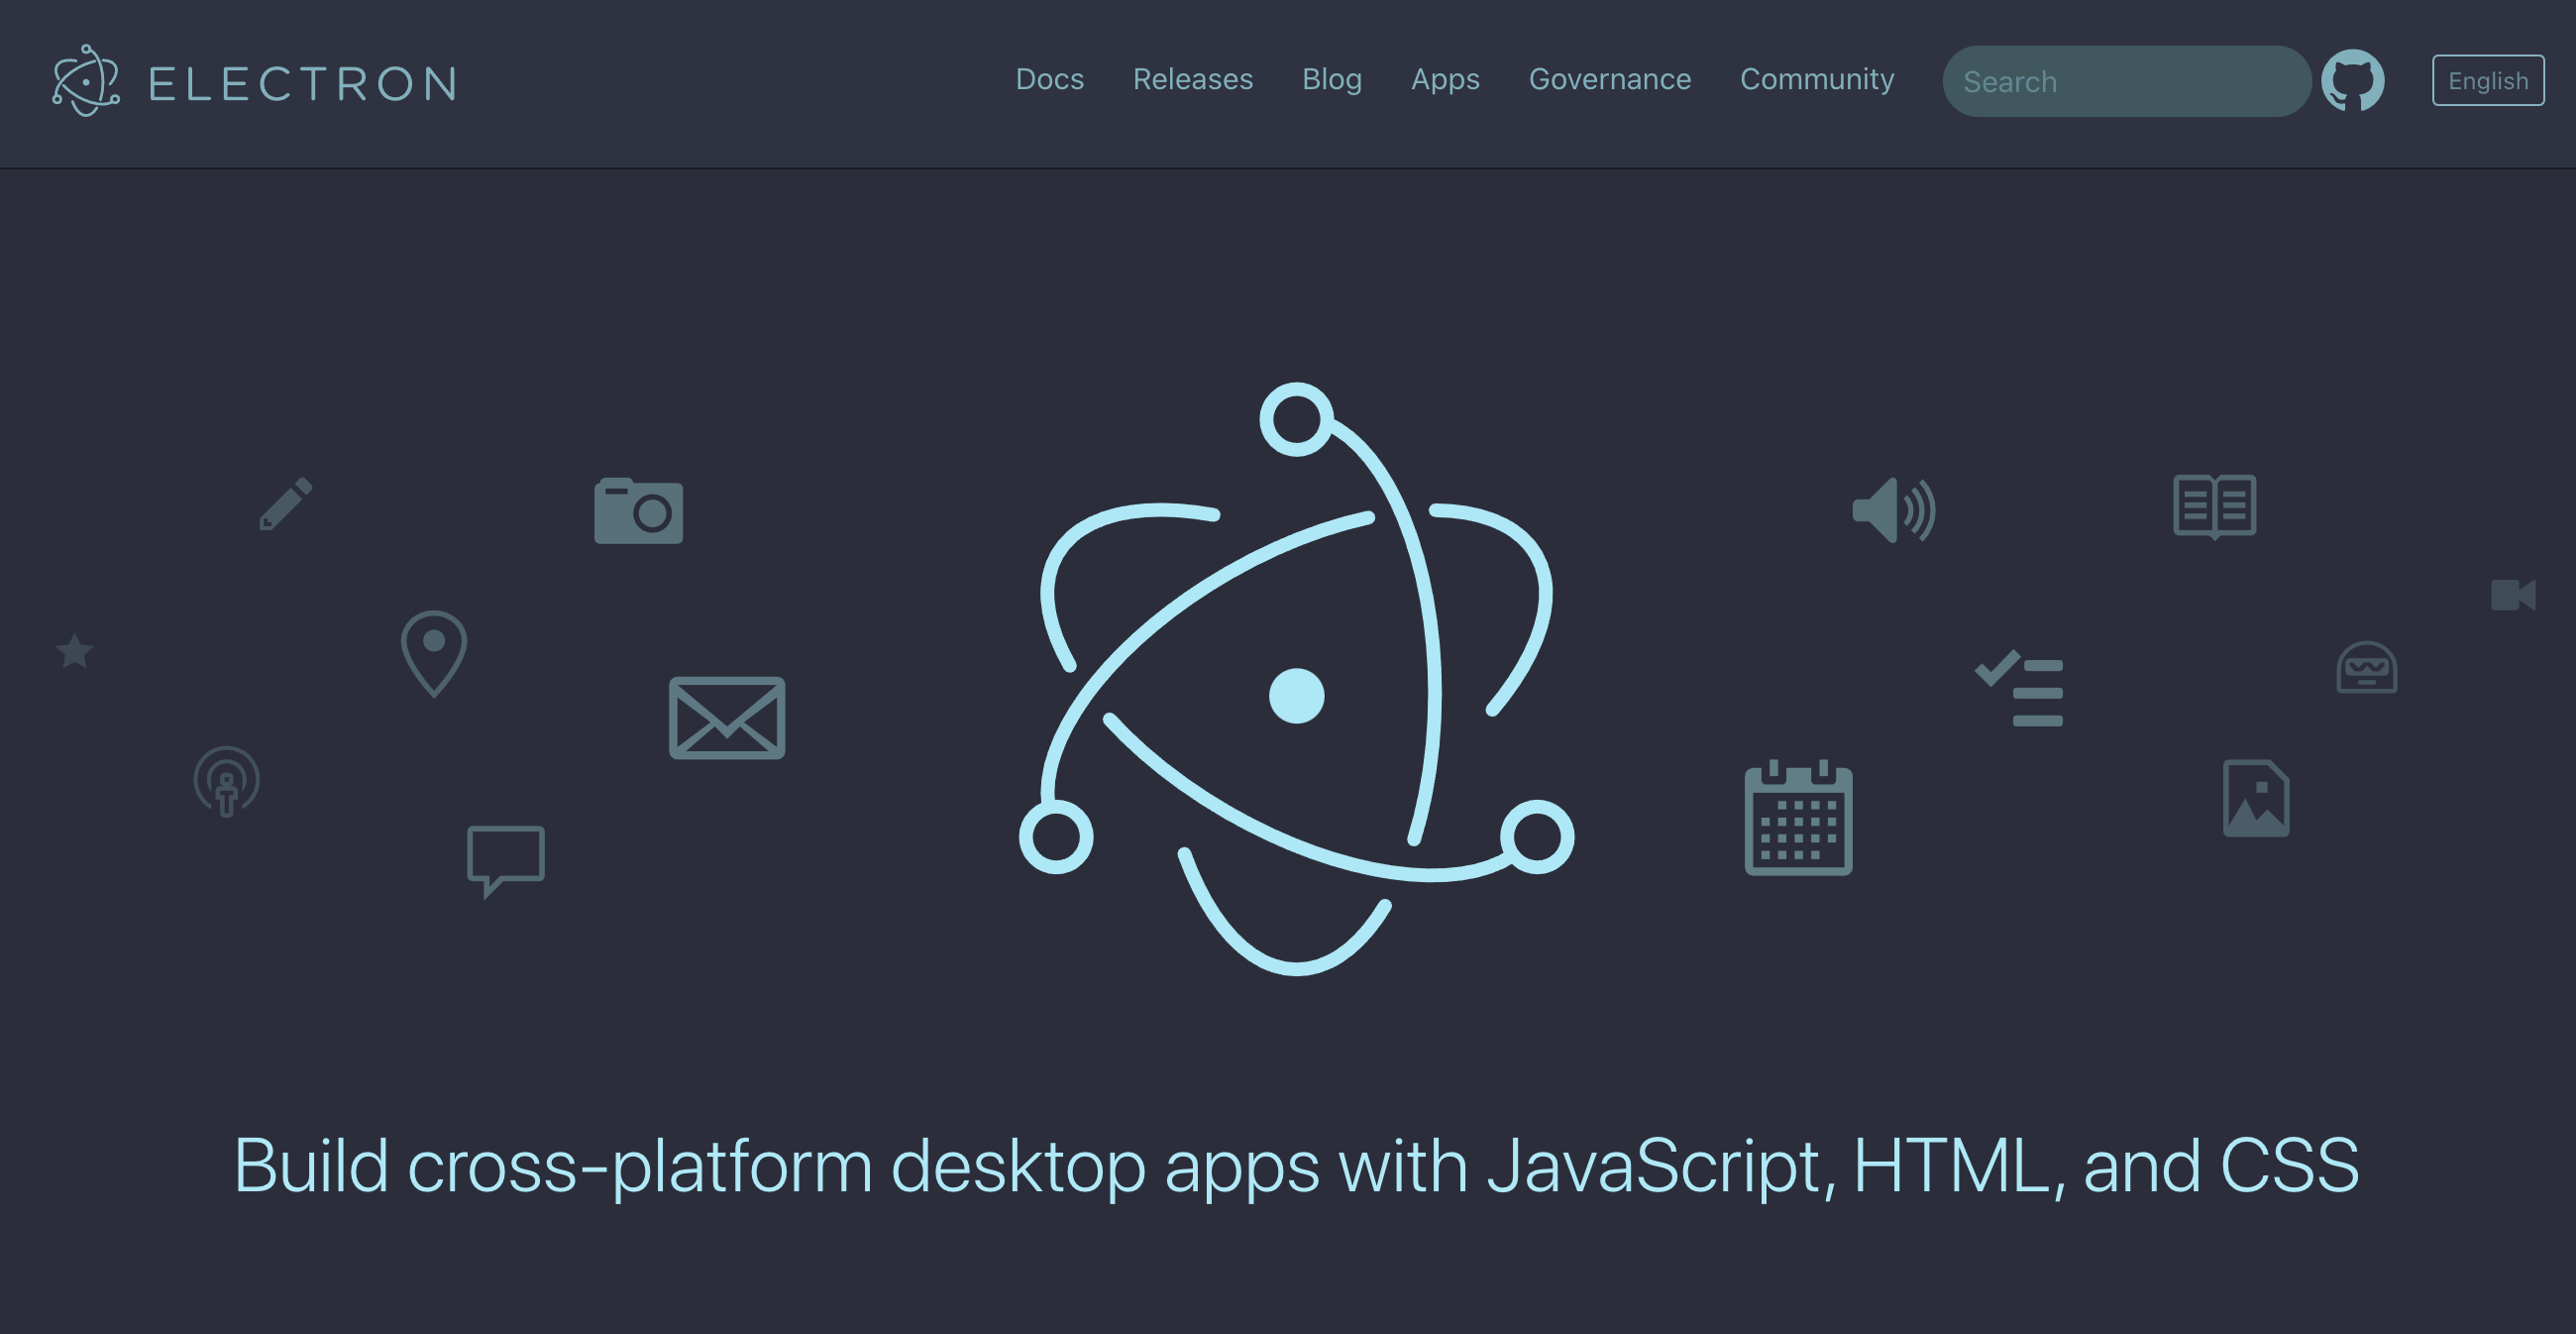Open the Community menu item
Image resolution: width=2576 pixels, height=1334 pixels.
(x=1818, y=80)
